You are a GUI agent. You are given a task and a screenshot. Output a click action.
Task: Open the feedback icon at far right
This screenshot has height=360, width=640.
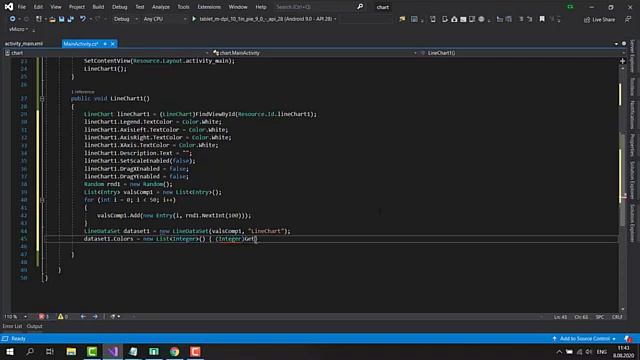pyautogui.click(x=628, y=19)
